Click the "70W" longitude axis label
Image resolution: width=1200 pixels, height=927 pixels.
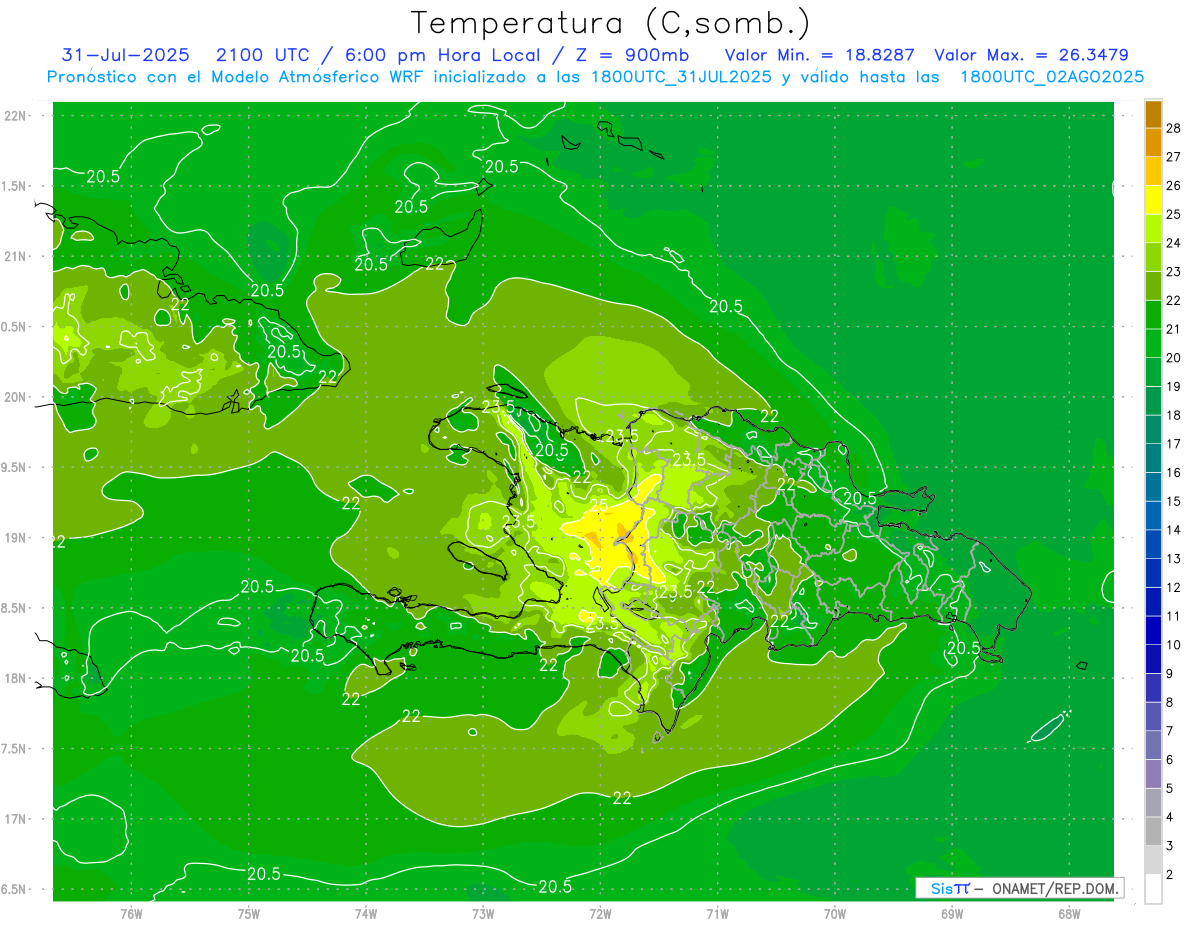(x=835, y=914)
